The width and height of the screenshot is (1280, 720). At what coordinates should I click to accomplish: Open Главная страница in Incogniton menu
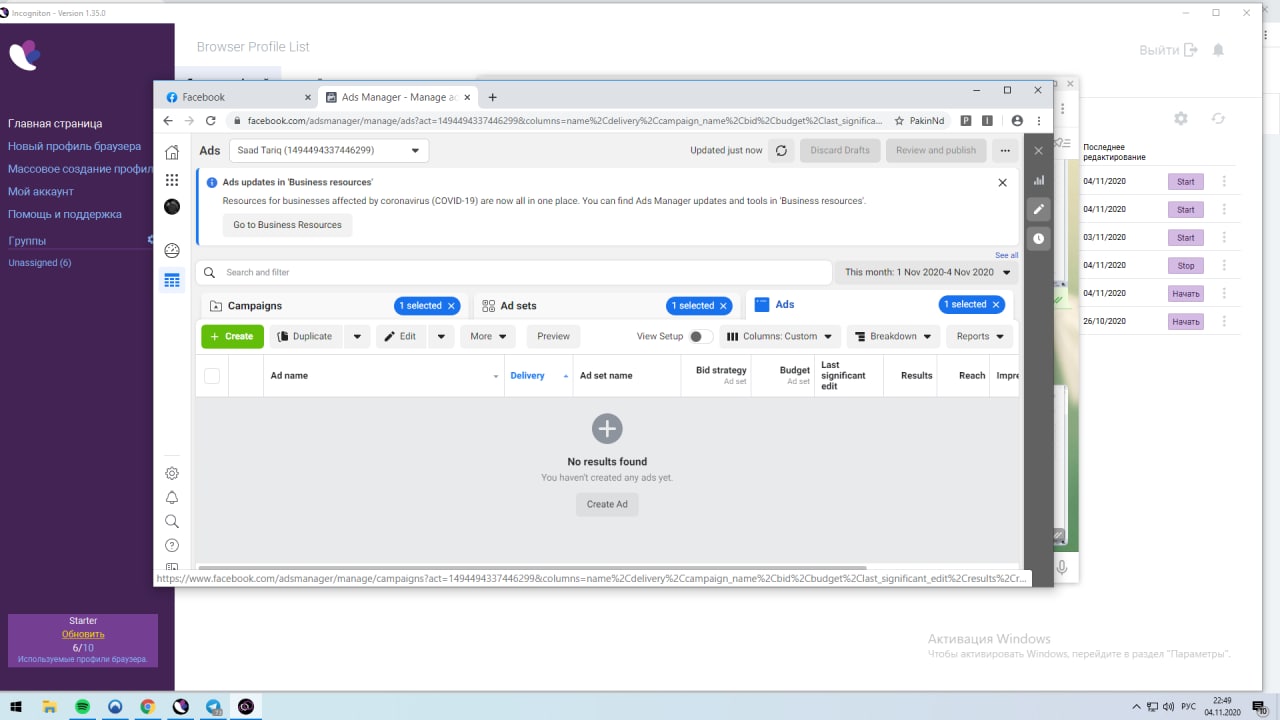click(x=55, y=123)
